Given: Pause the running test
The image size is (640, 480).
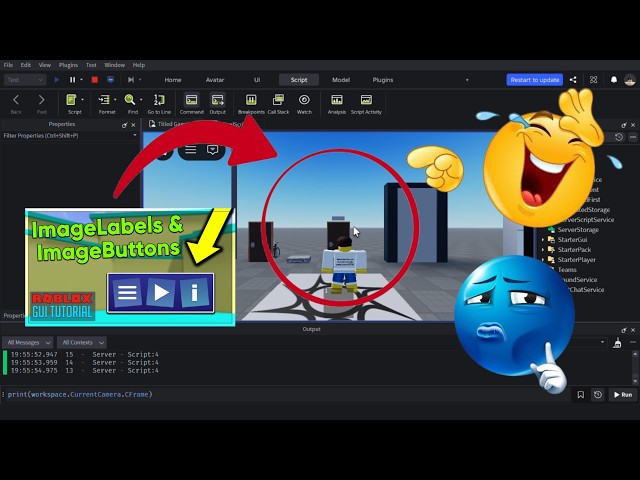Looking at the screenshot, I should pyautogui.click(x=72, y=80).
